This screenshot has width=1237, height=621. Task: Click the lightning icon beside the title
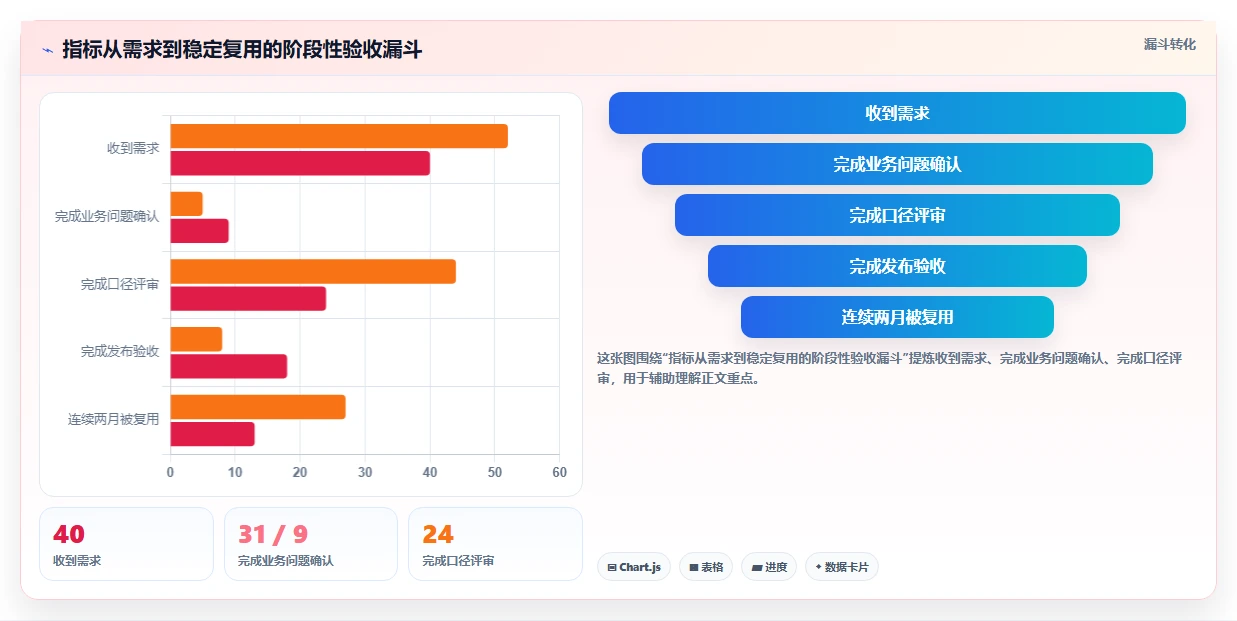click(48, 50)
